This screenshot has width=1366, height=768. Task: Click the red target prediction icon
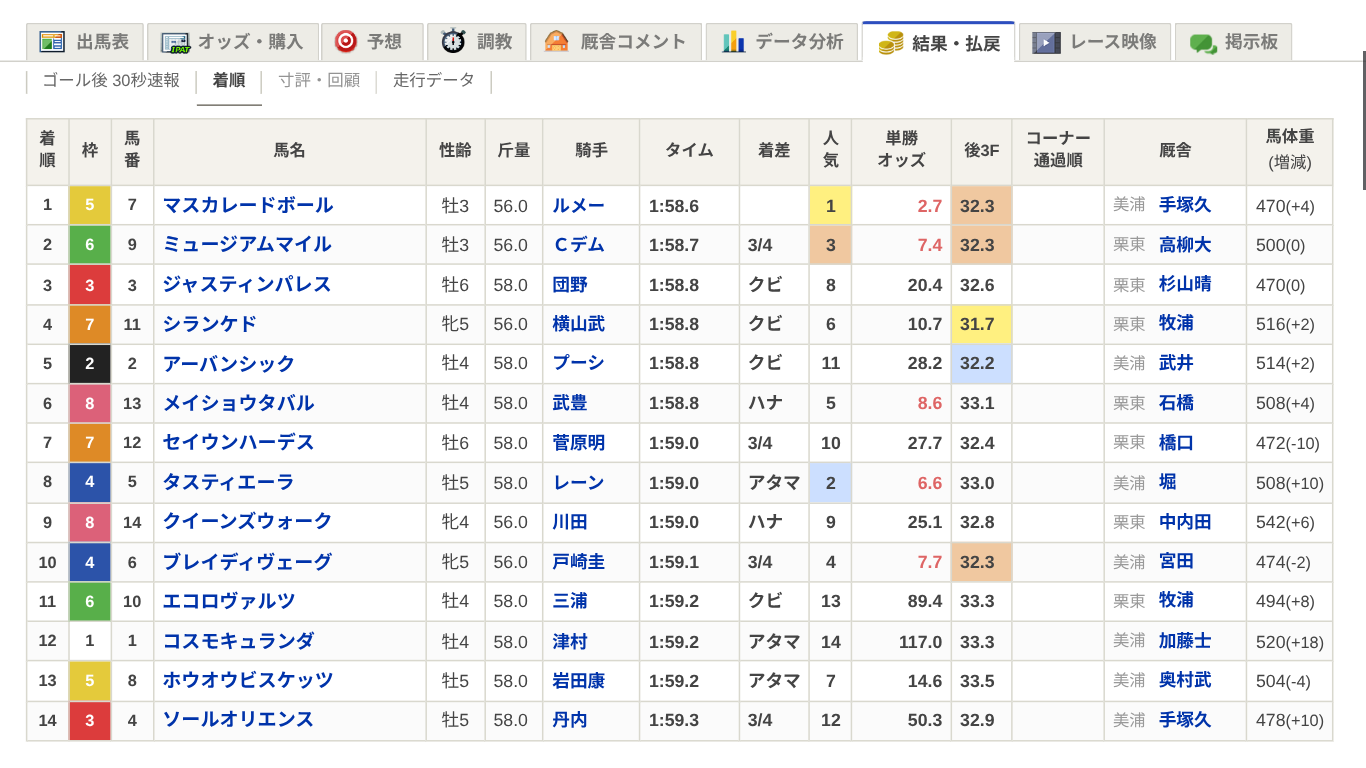[346, 42]
